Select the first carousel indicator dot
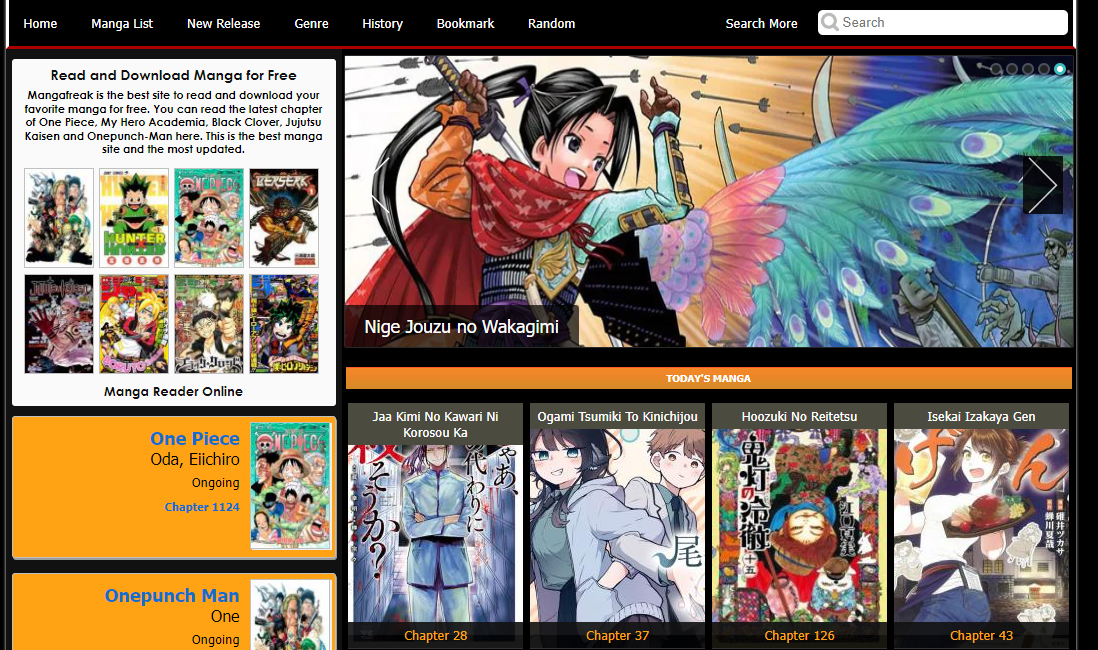The image size is (1098, 650). [x=997, y=69]
